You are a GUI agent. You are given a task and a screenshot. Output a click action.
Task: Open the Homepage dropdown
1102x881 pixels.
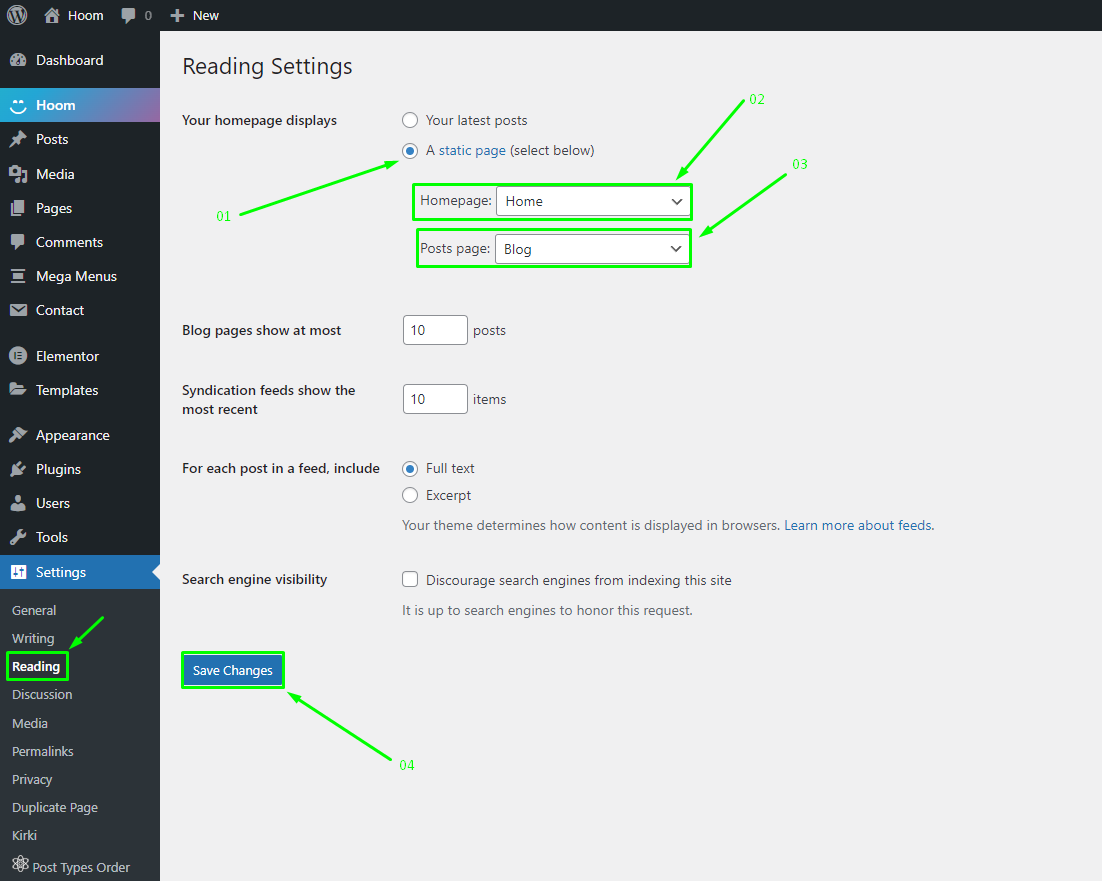(x=593, y=201)
